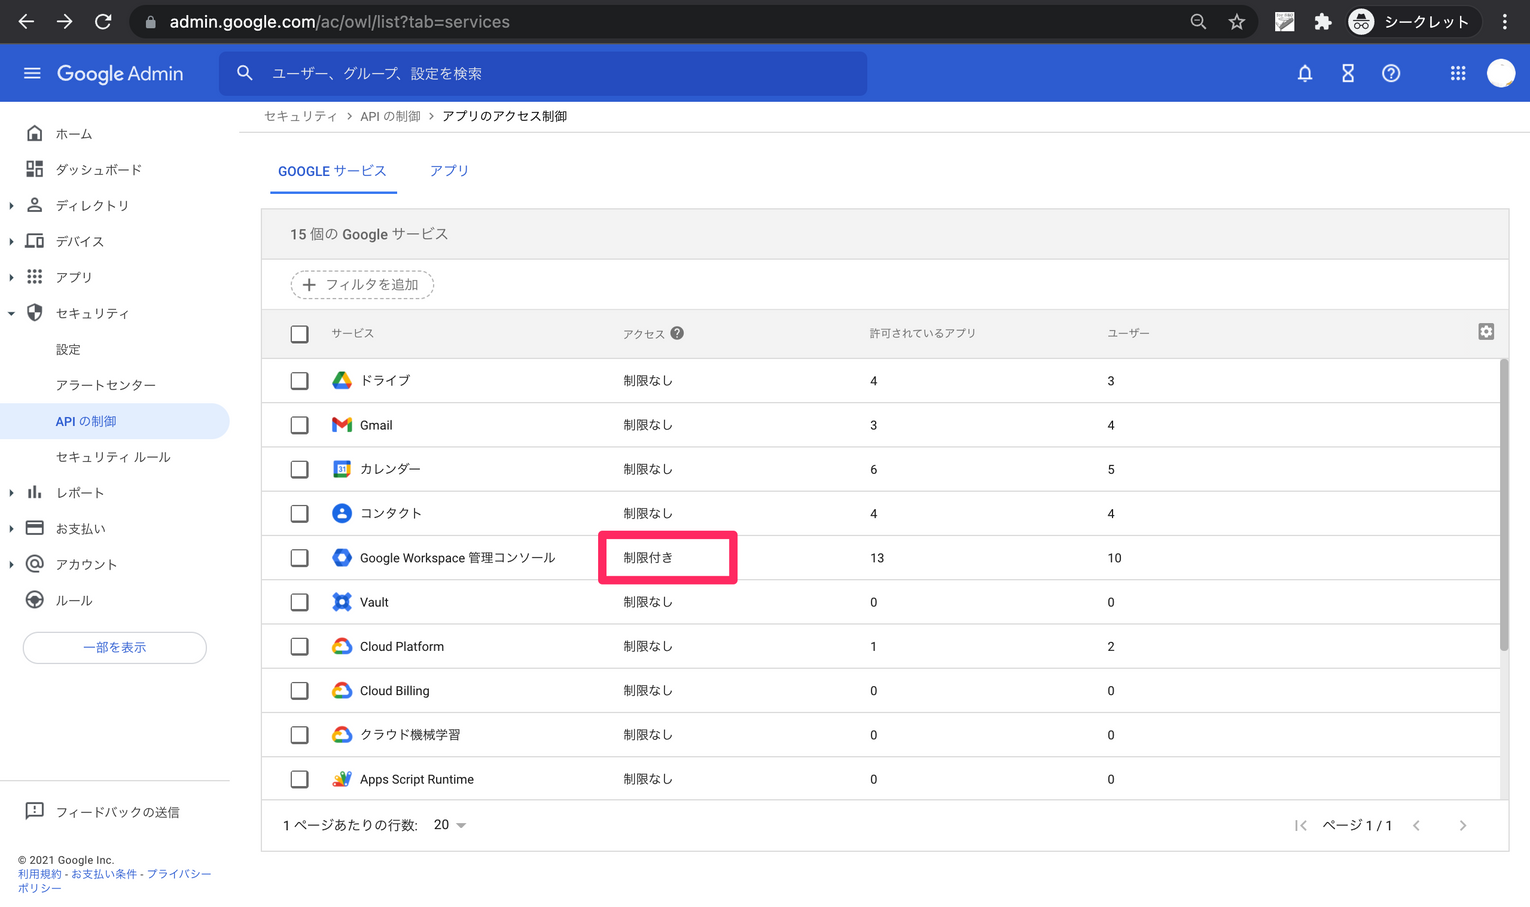Toggle the select-all services checkbox
Screen dimensions: 1530x907
point(299,334)
